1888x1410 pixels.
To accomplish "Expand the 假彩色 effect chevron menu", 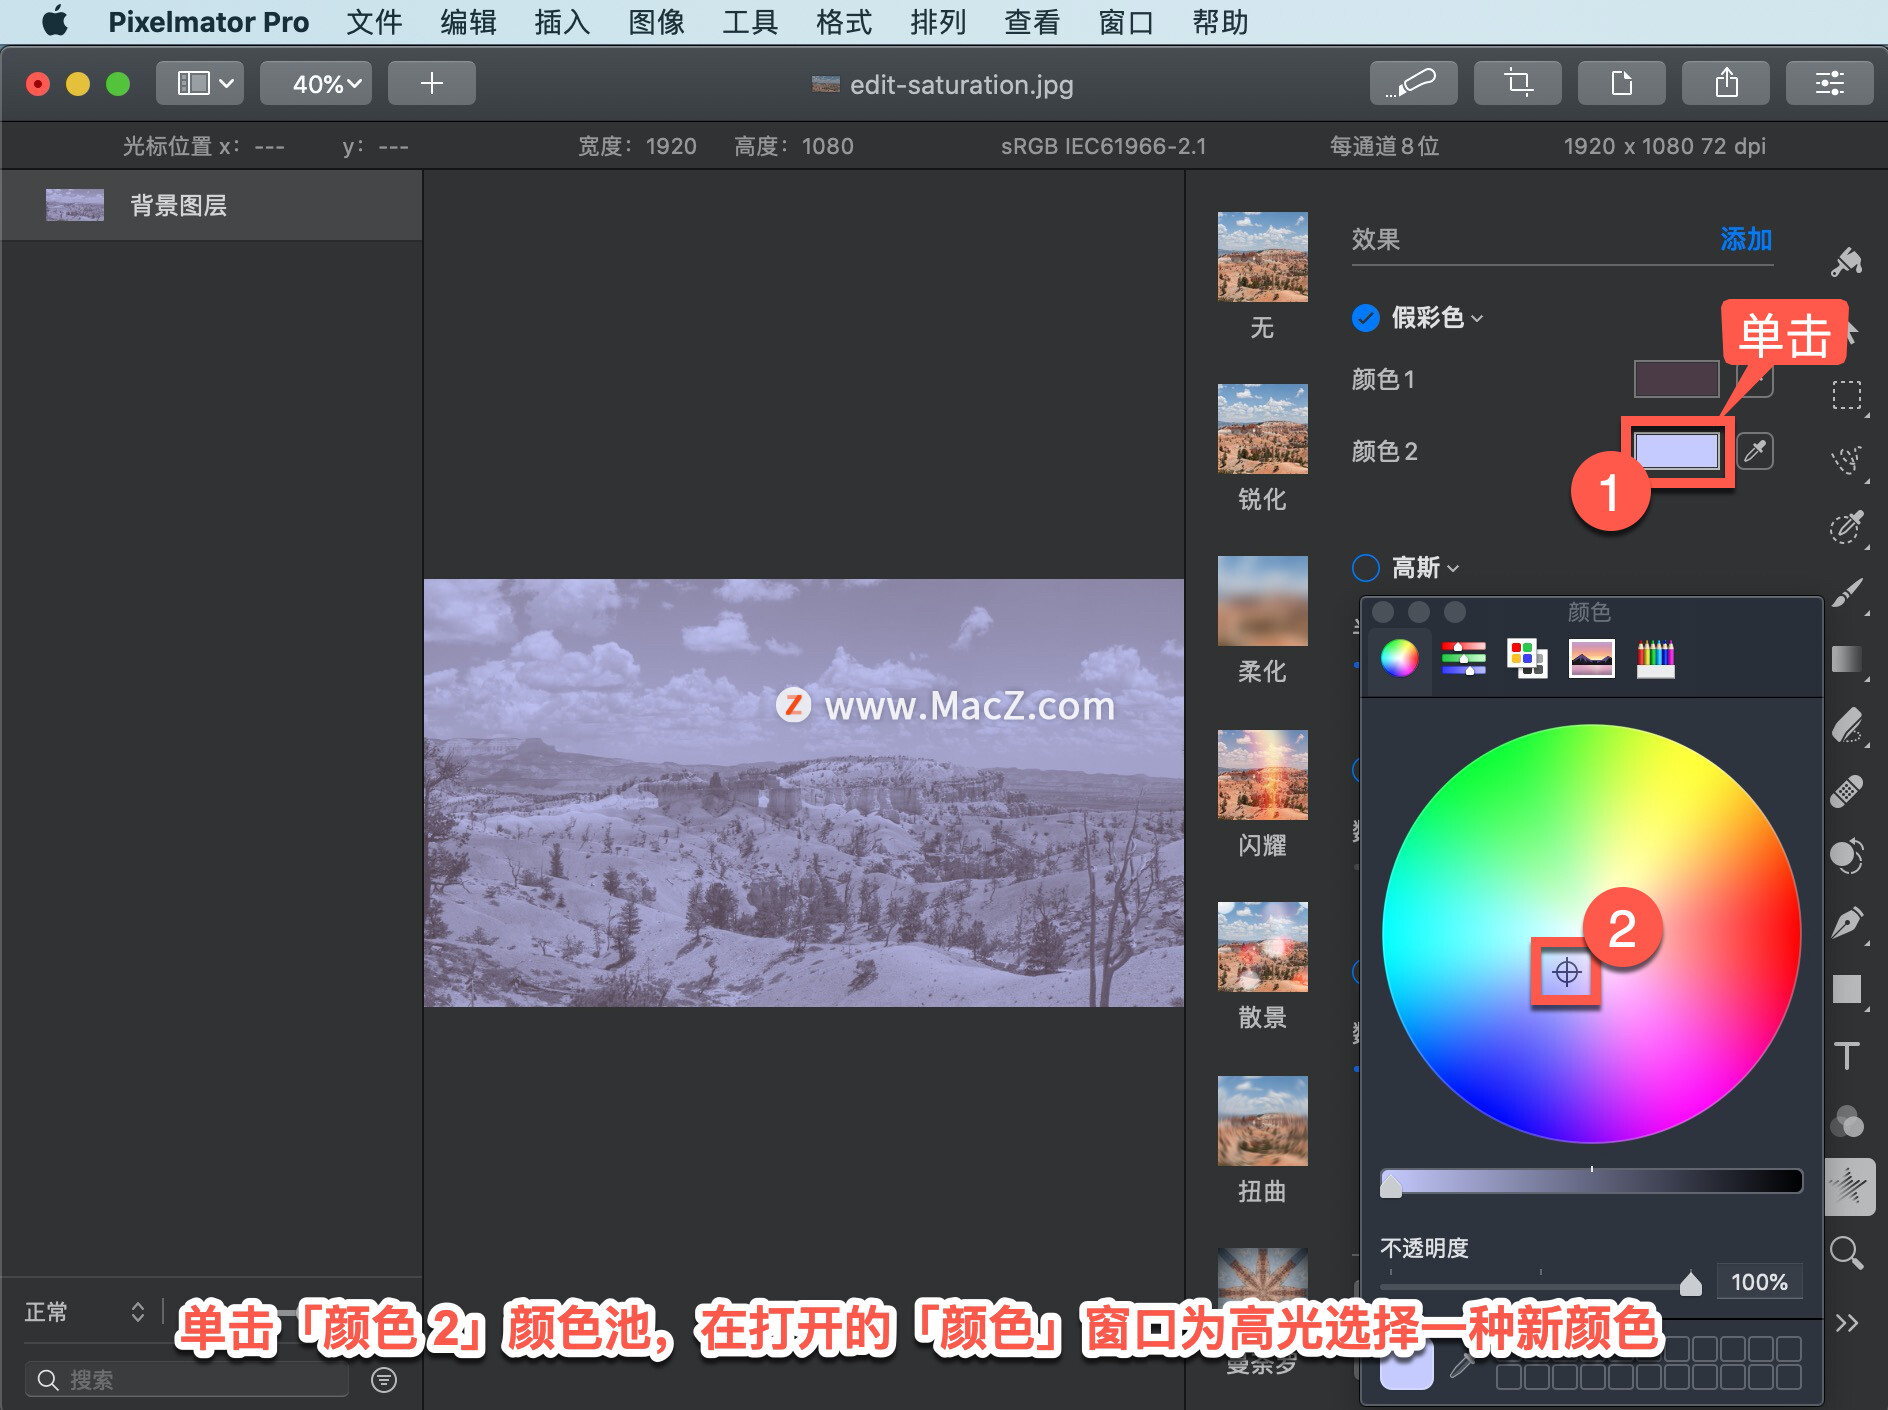I will pos(1478,319).
